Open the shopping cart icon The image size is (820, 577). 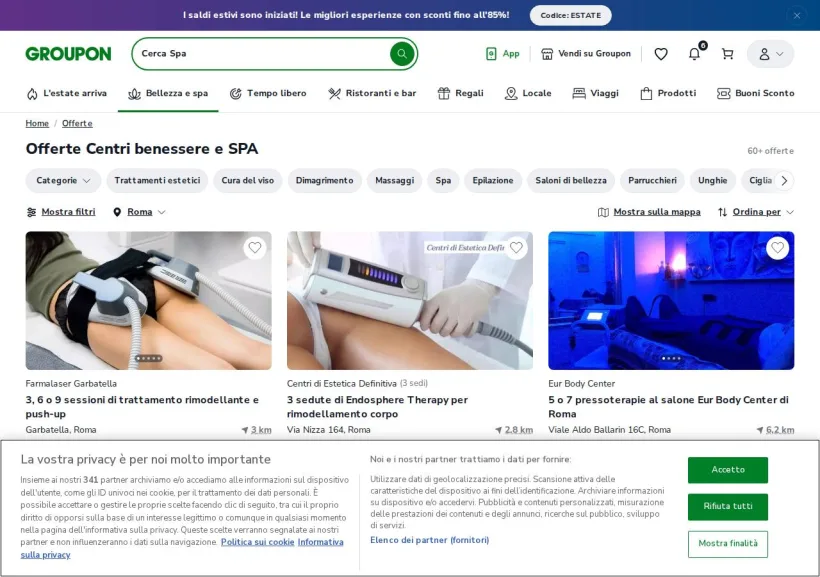pos(727,54)
